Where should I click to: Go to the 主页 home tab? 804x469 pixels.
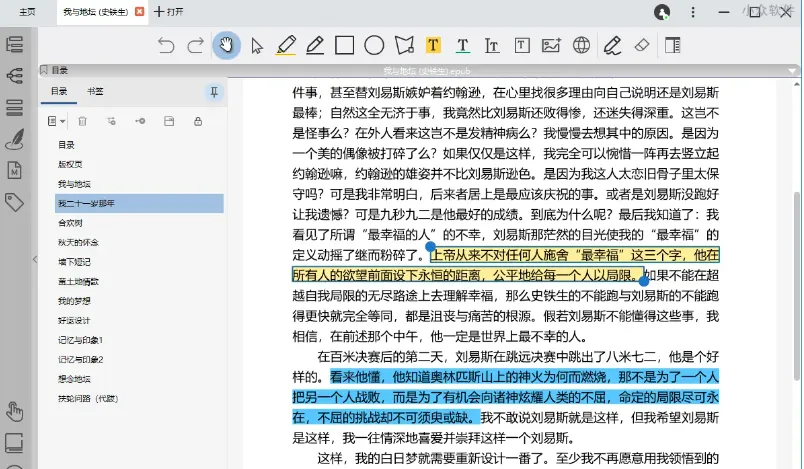click(27, 12)
